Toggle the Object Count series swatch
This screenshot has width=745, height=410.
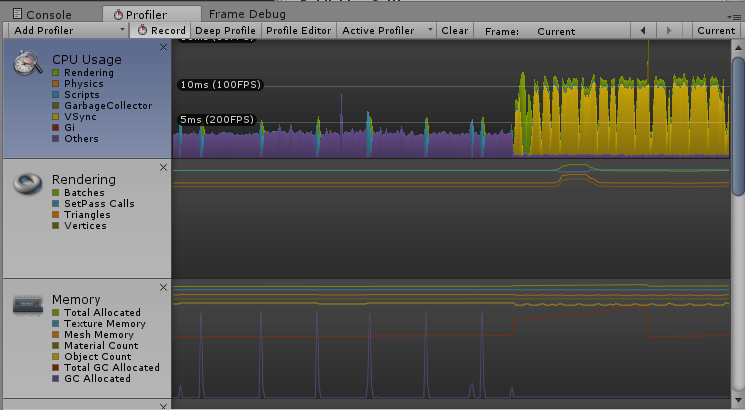tap(56, 356)
